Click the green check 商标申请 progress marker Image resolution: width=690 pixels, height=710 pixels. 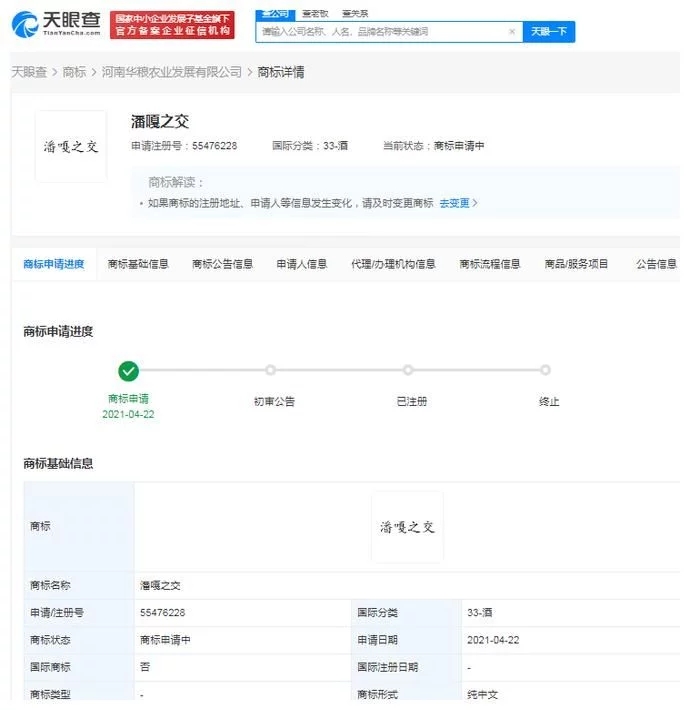[x=129, y=371]
